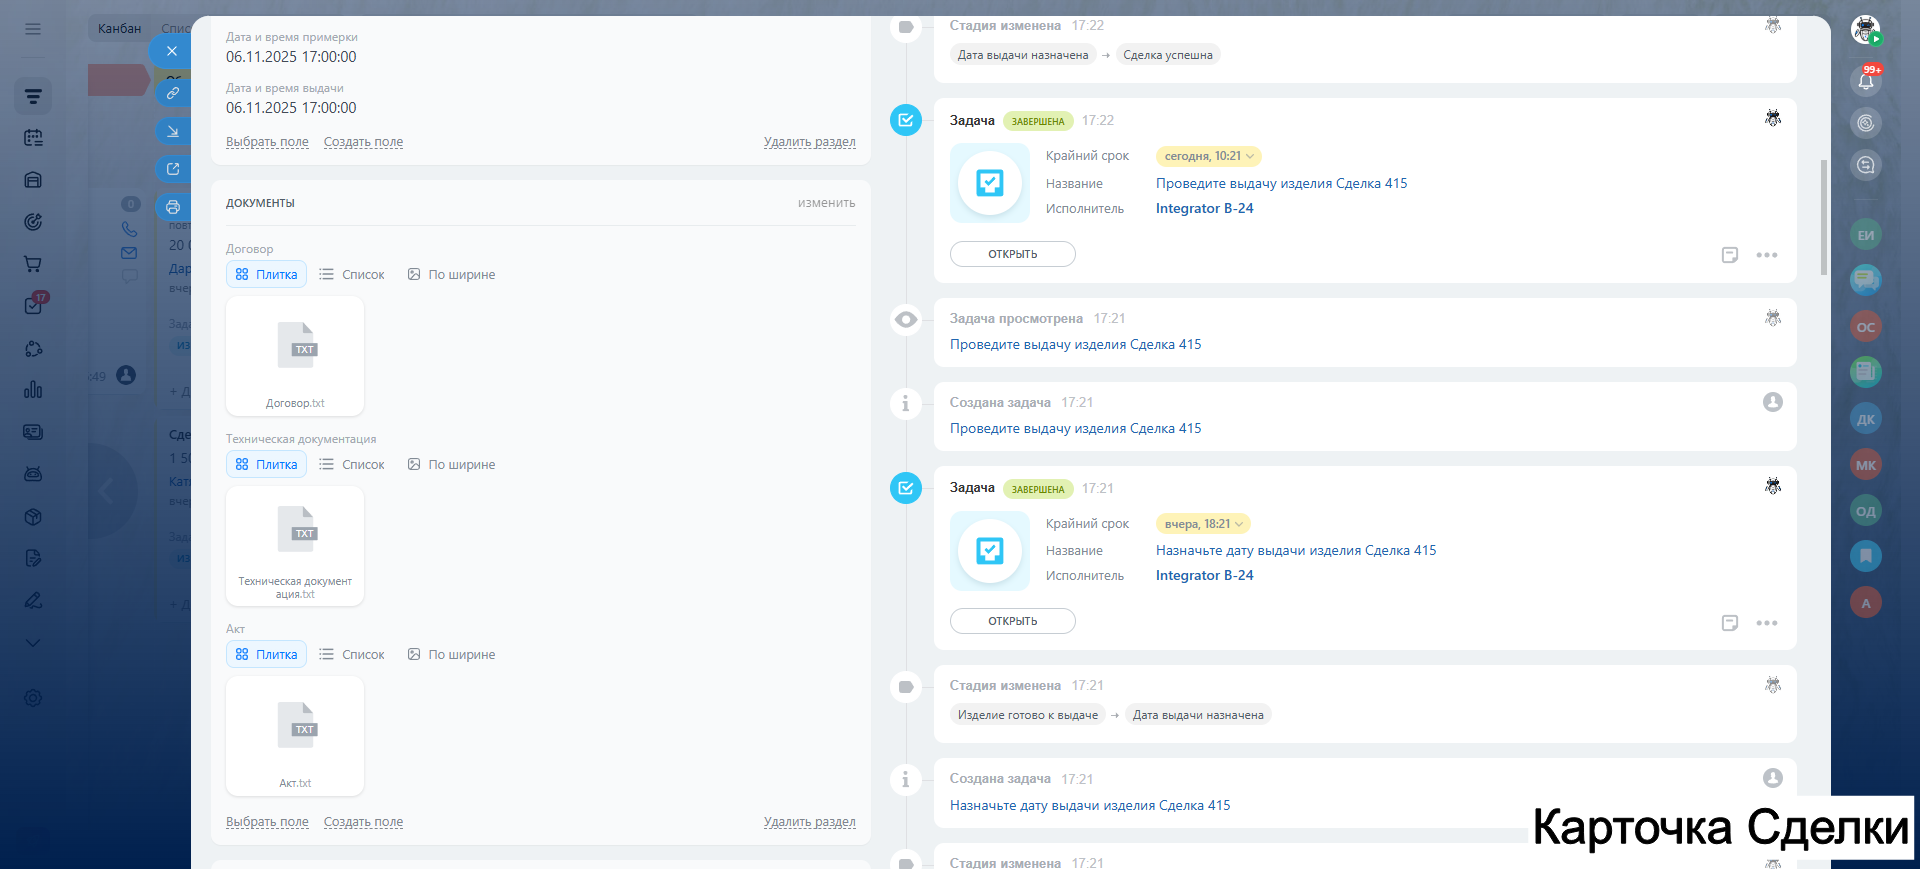Click the copy link icon on slider edge
Viewport: 1920px width, 869px height.
(x=173, y=93)
